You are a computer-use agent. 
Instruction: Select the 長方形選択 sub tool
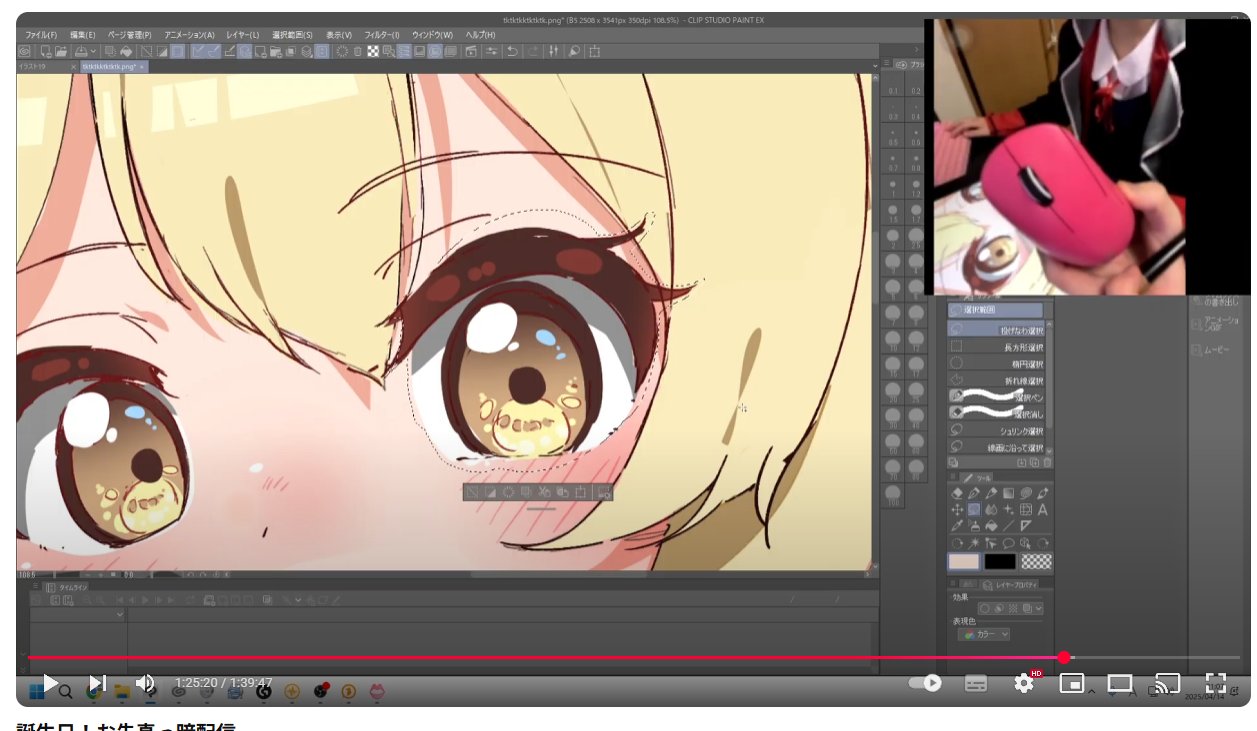(996, 347)
